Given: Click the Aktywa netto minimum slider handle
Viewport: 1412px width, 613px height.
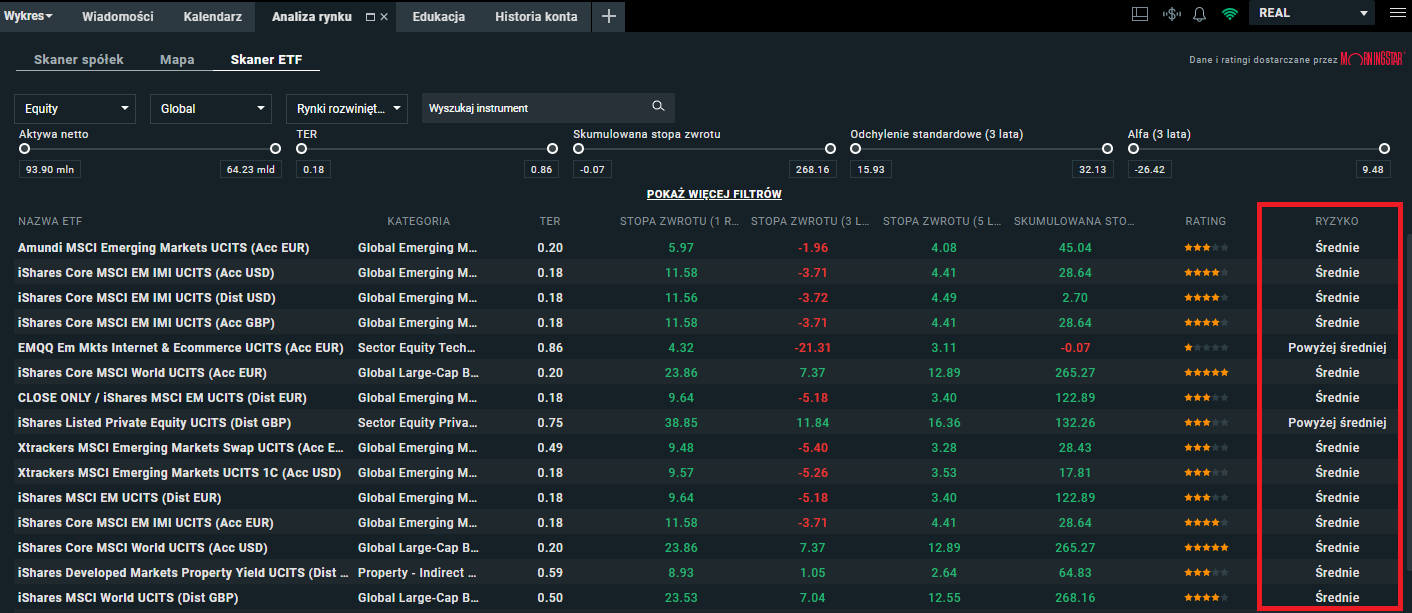Looking at the screenshot, I should click(23, 148).
